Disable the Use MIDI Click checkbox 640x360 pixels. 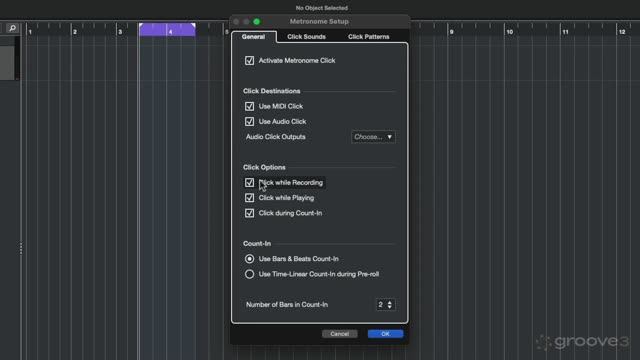tap(249, 106)
